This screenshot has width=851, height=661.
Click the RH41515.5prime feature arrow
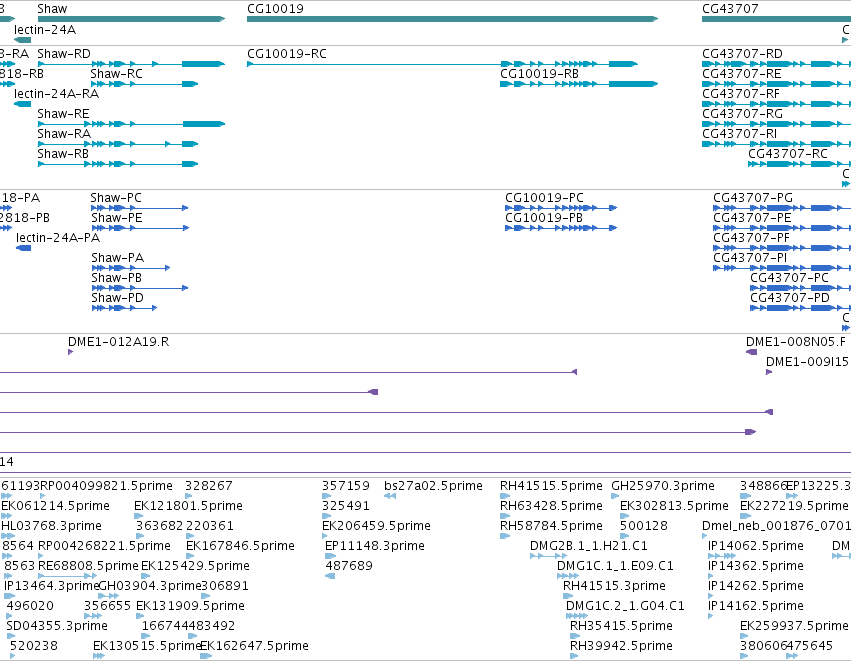pos(505,495)
